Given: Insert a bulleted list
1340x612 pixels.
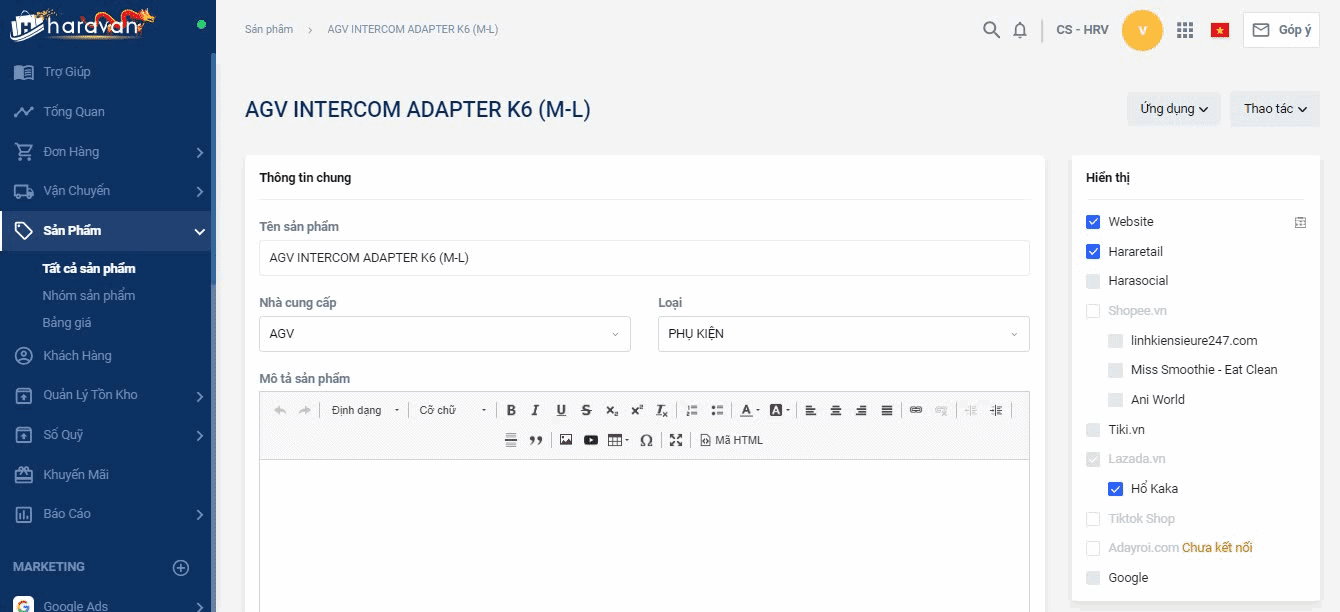Looking at the screenshot, I should (x=717, y=410).
